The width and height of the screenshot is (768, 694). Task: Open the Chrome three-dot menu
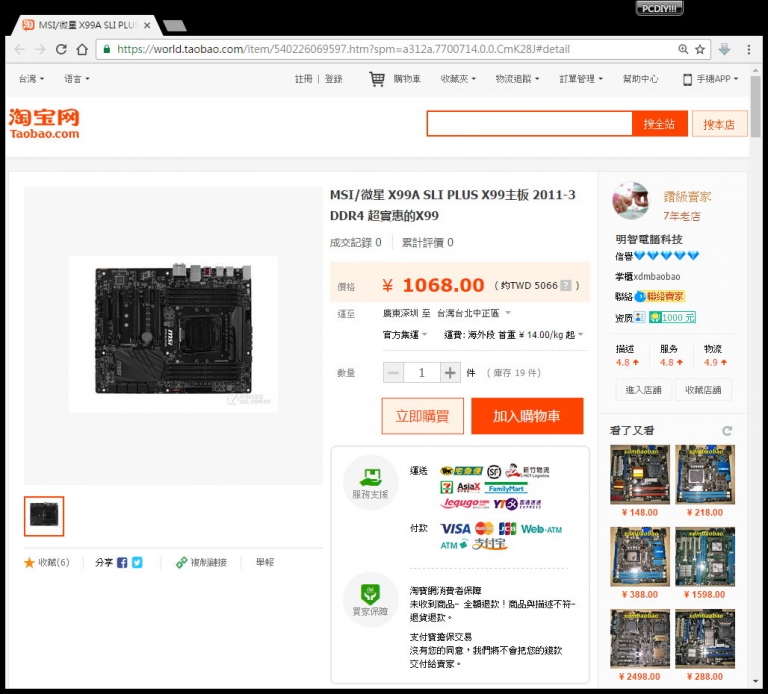point(748,49)
